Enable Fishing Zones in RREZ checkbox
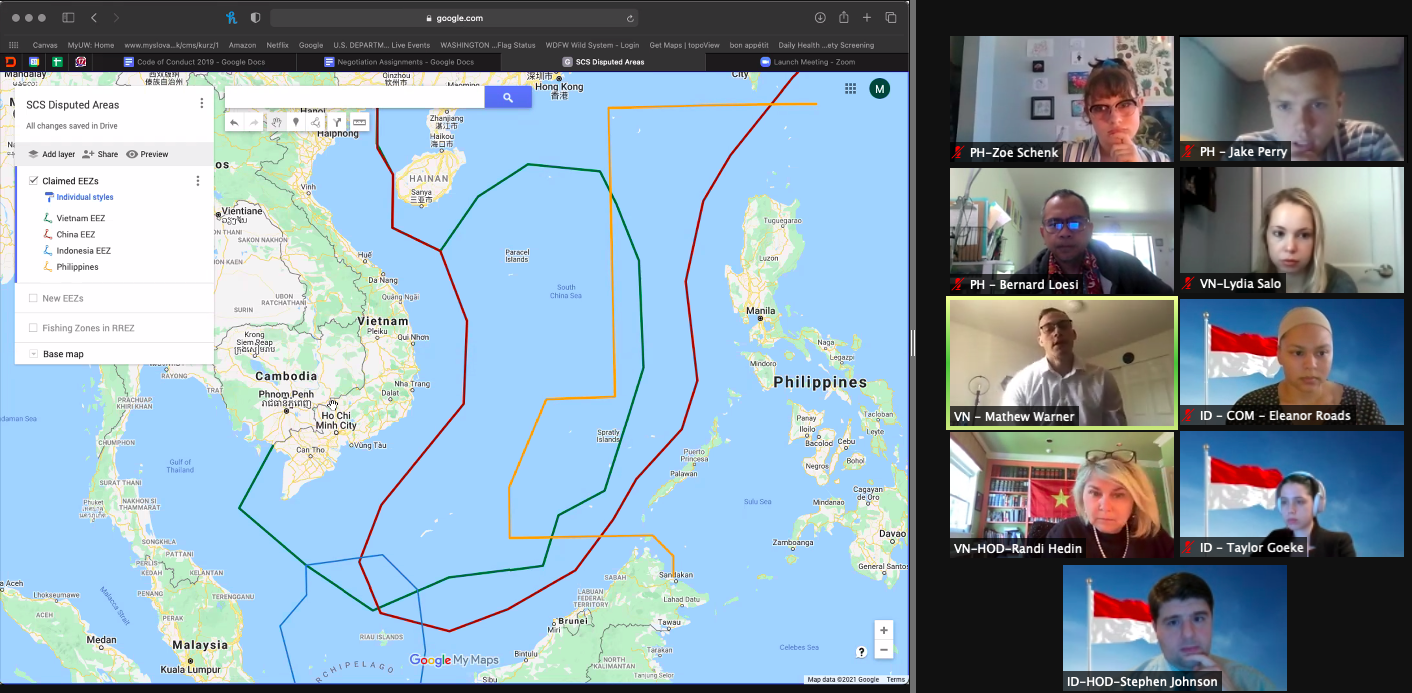Screen dimensions: 1412x693 34,328
